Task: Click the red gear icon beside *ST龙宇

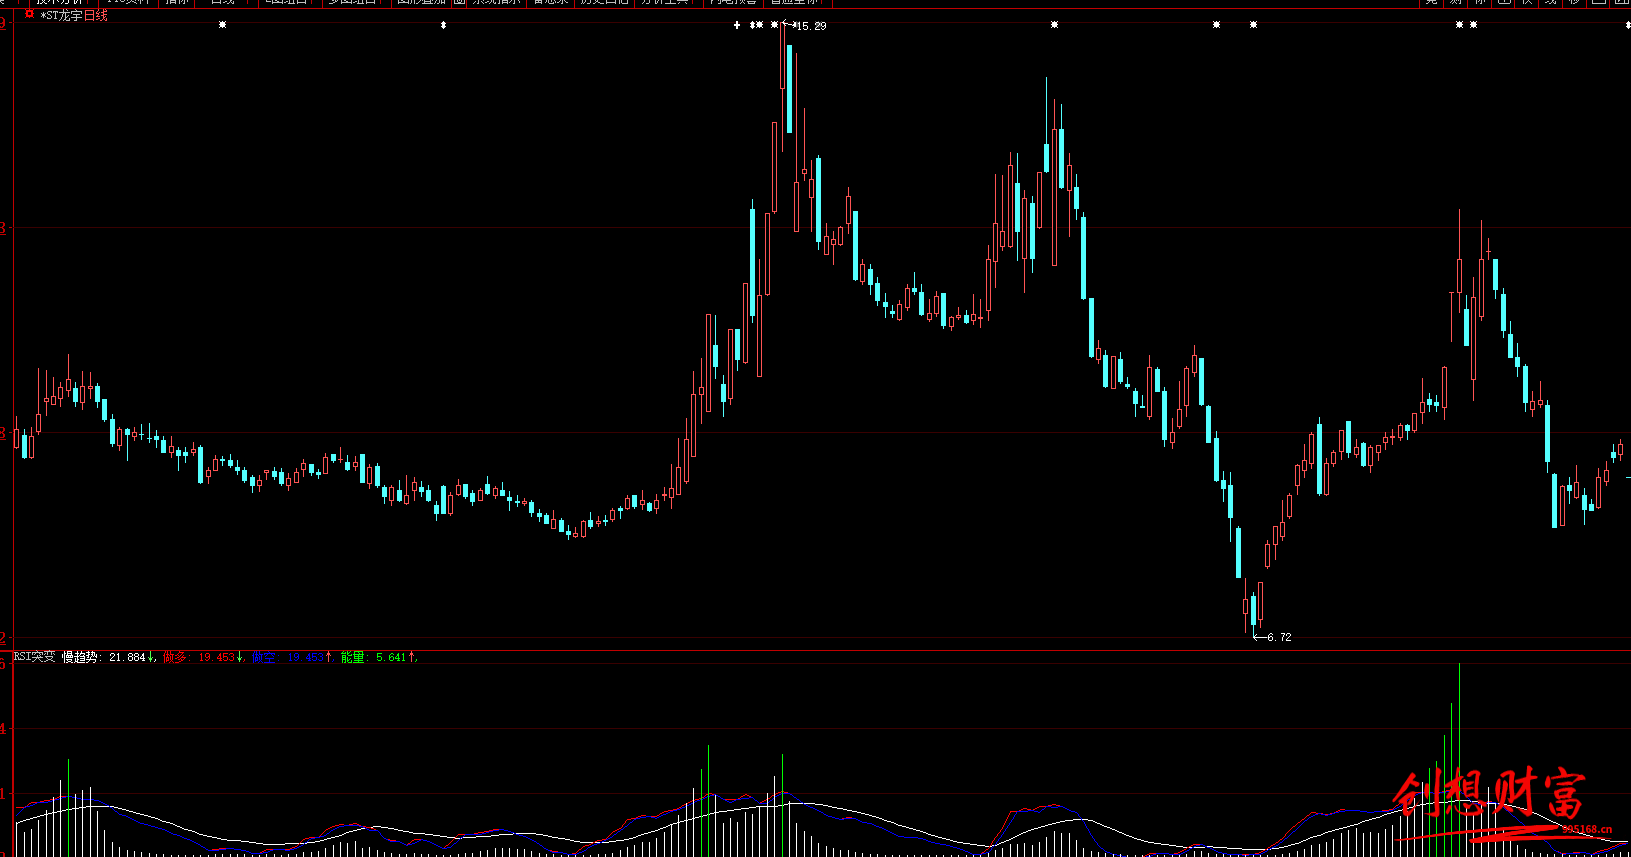Action: click(29, 15)
